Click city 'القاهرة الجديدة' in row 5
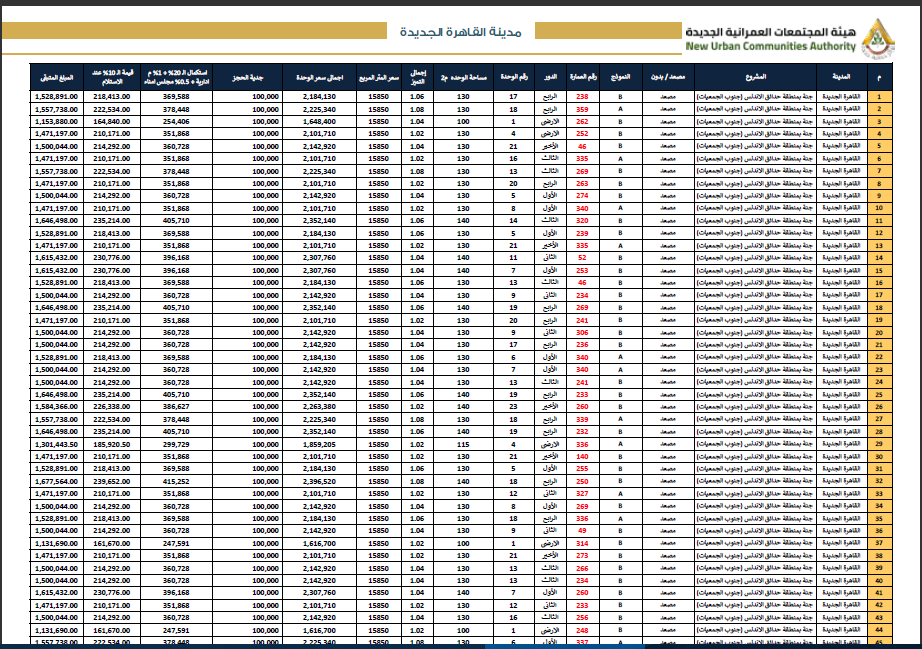The height and width of the screenshot is (649, 922). [x=841, y=146]
